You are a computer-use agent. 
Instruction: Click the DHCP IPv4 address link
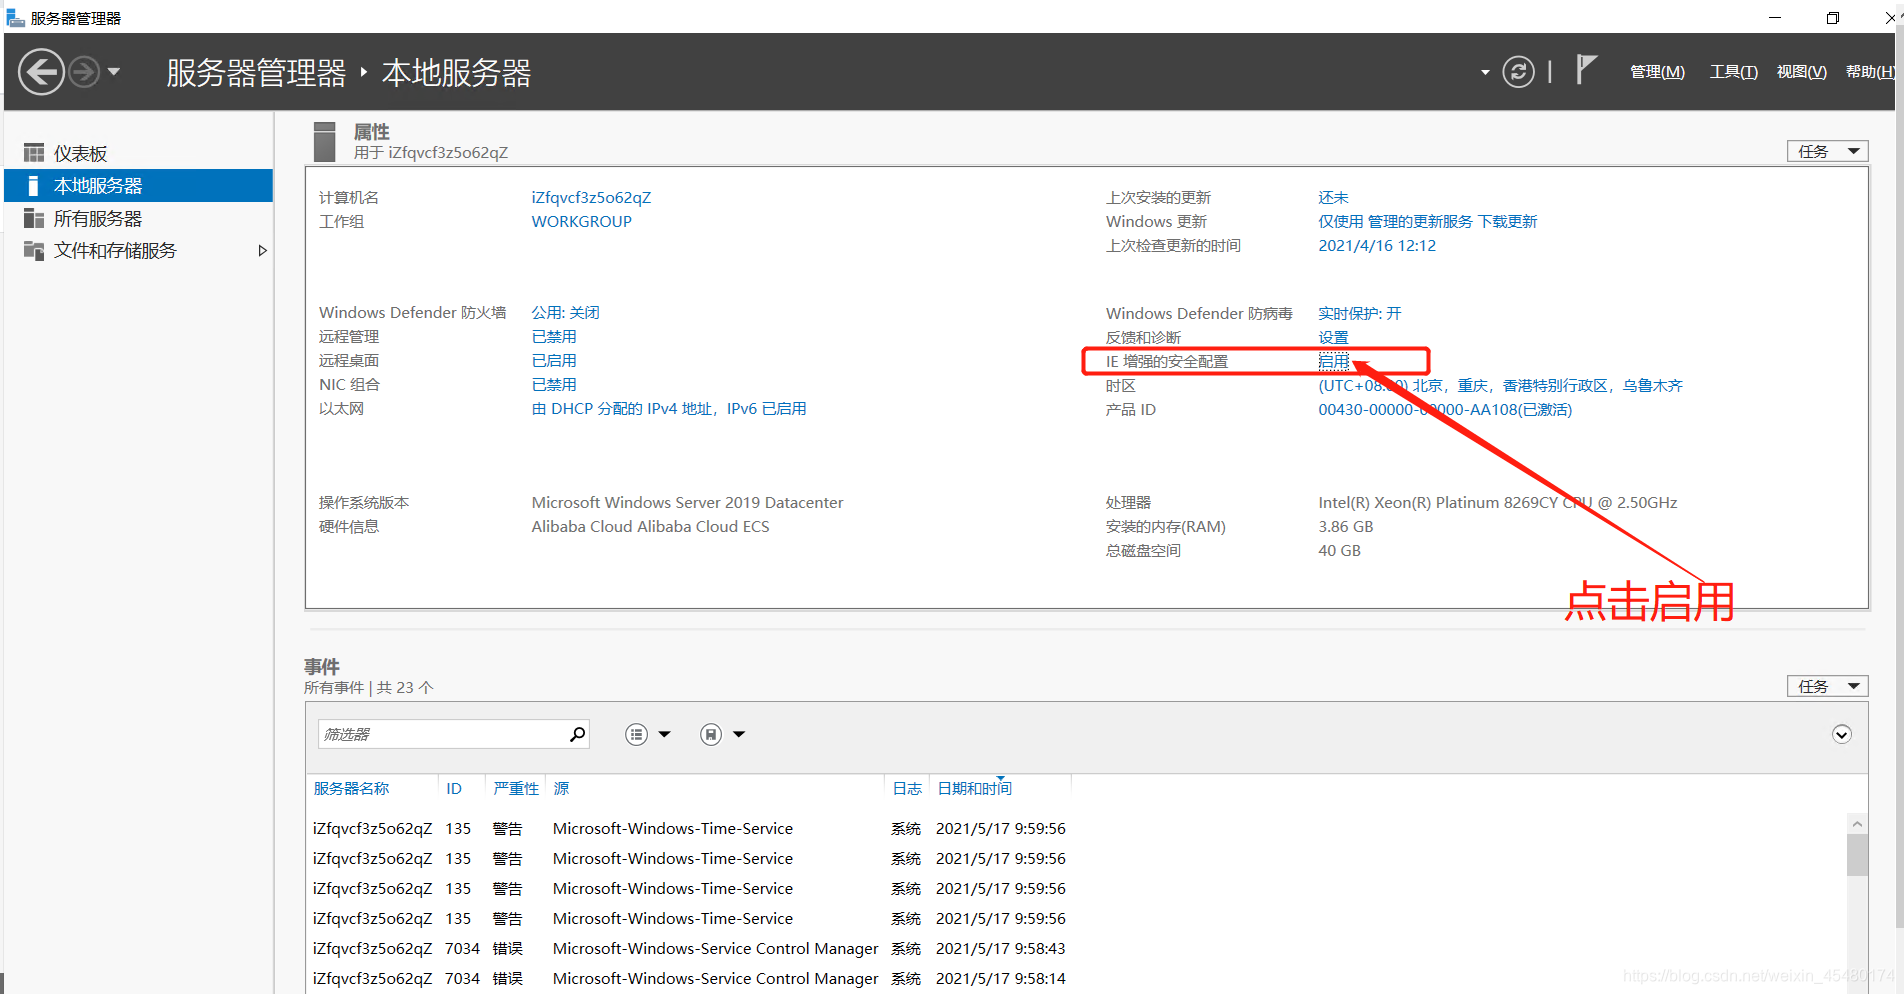(x=668, y=409)
